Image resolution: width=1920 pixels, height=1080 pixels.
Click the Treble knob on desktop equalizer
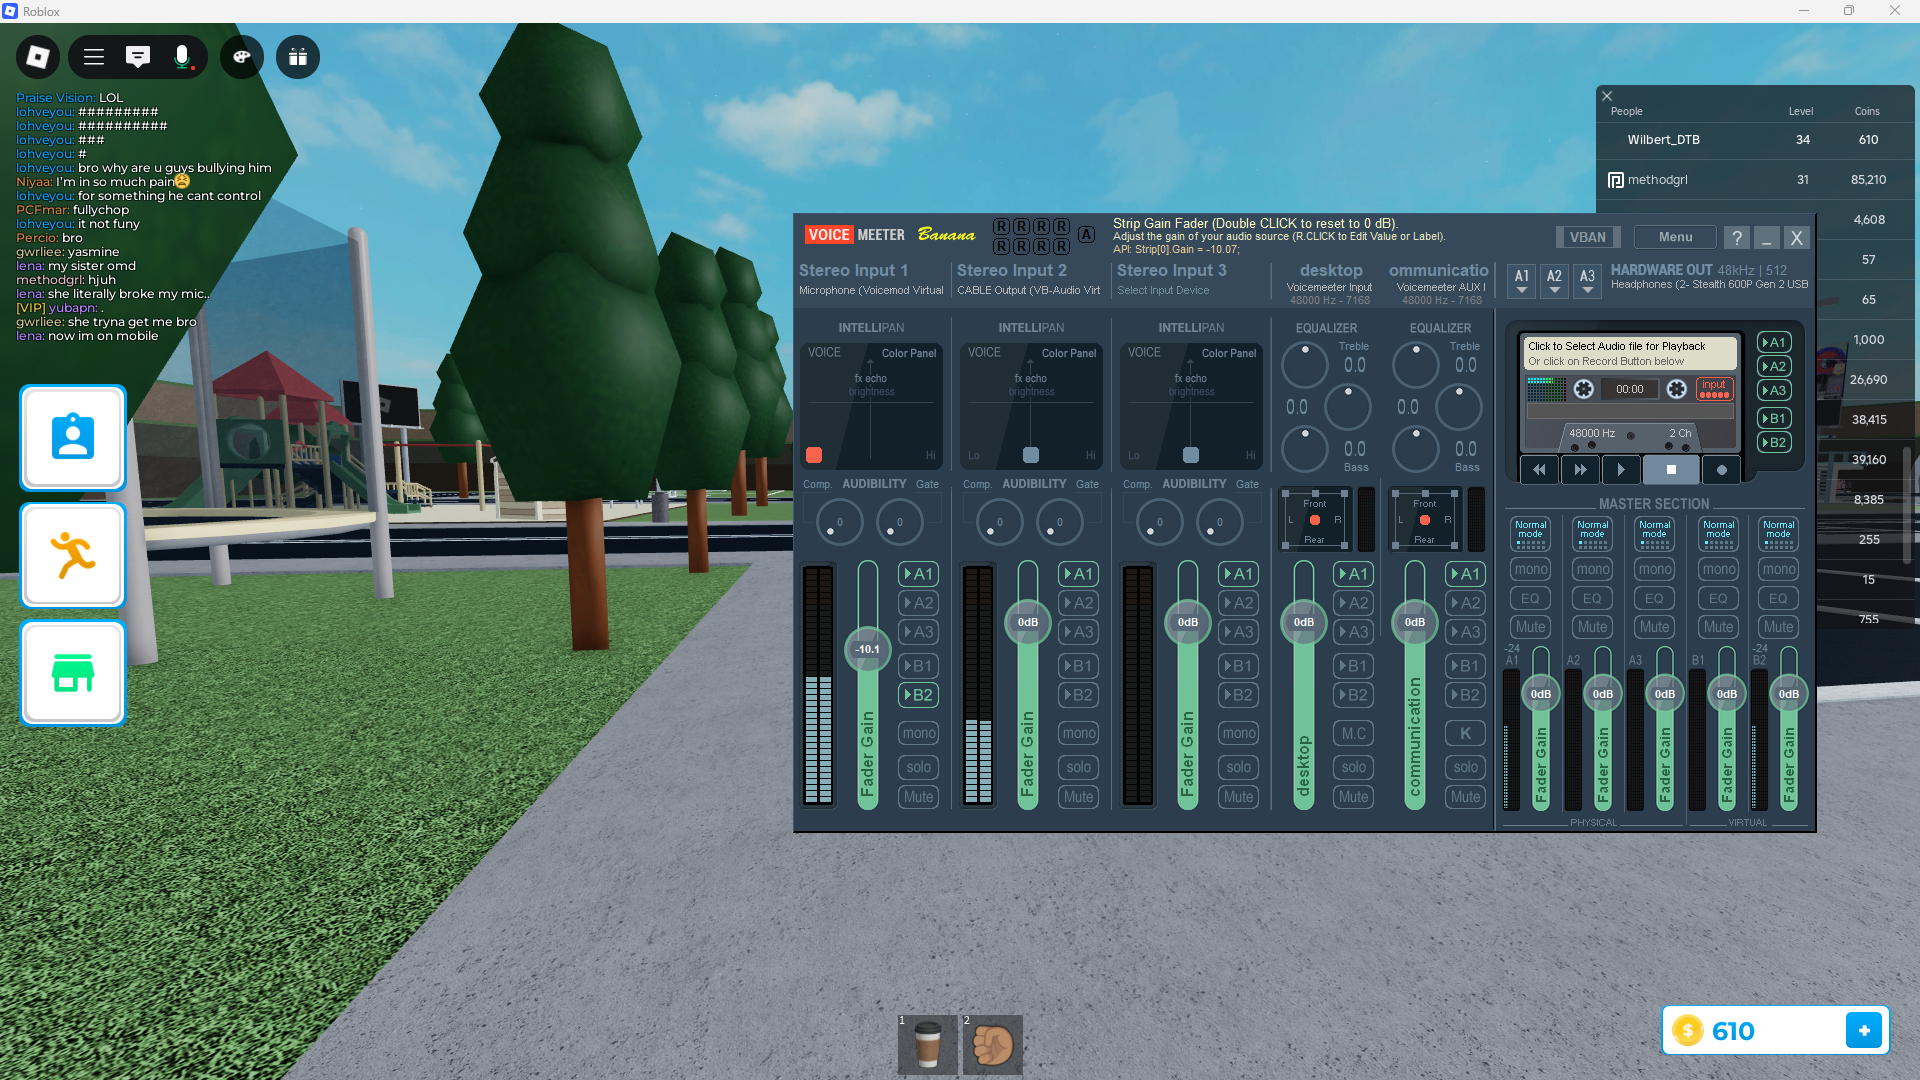point(1305,366)
